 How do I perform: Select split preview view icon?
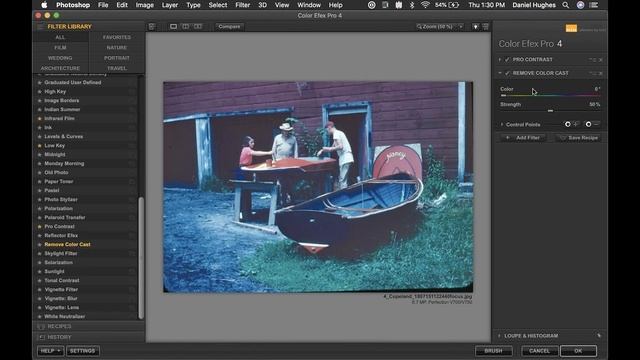[x=186, y=27]
